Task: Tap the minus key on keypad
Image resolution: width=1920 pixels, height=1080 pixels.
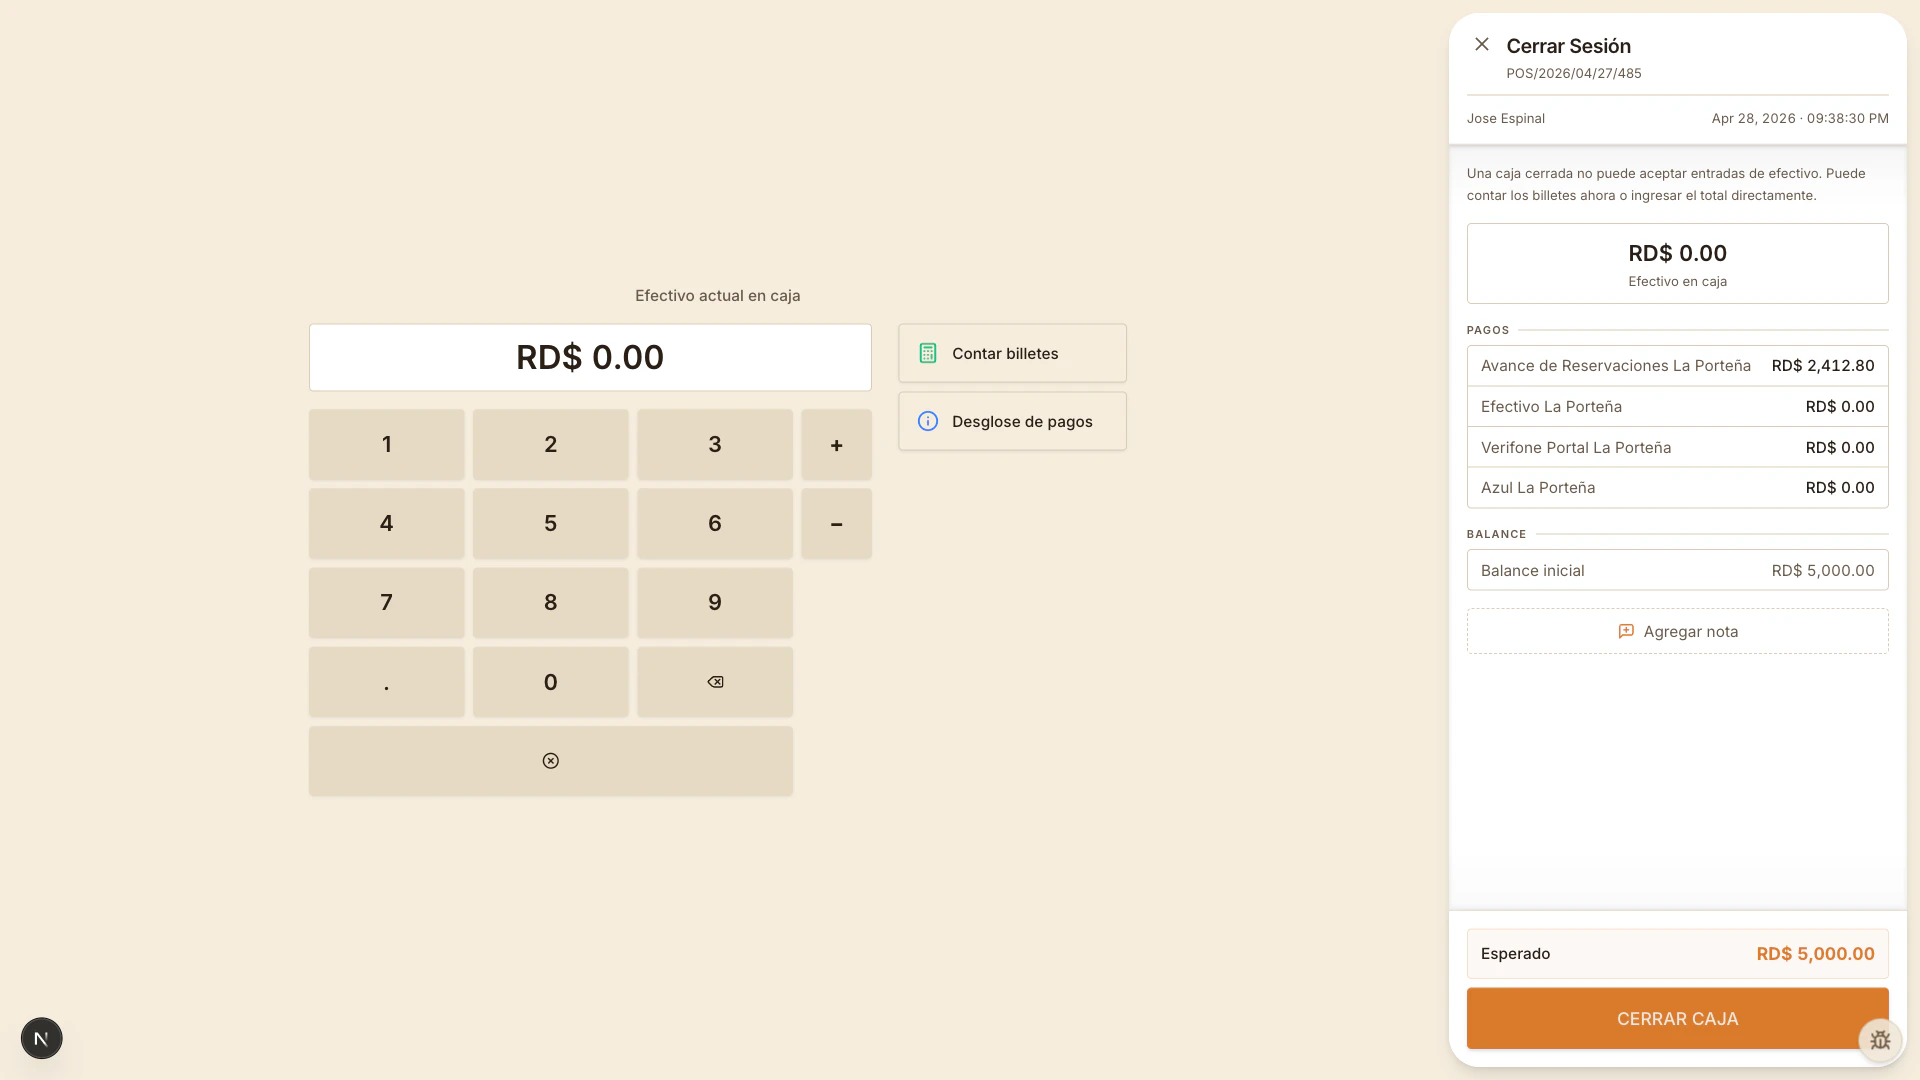Action: 837,523
